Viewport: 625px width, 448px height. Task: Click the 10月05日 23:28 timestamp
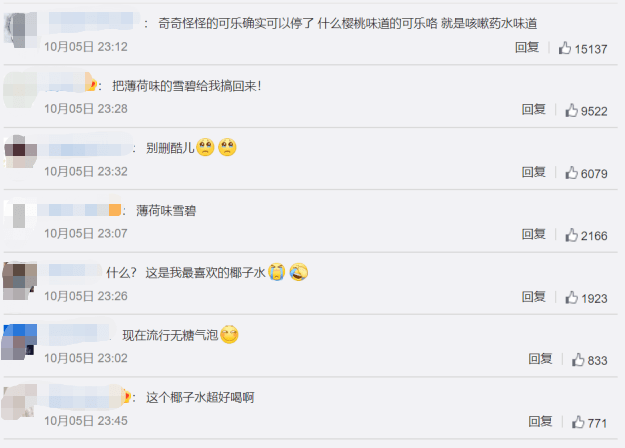click(86, 109)
